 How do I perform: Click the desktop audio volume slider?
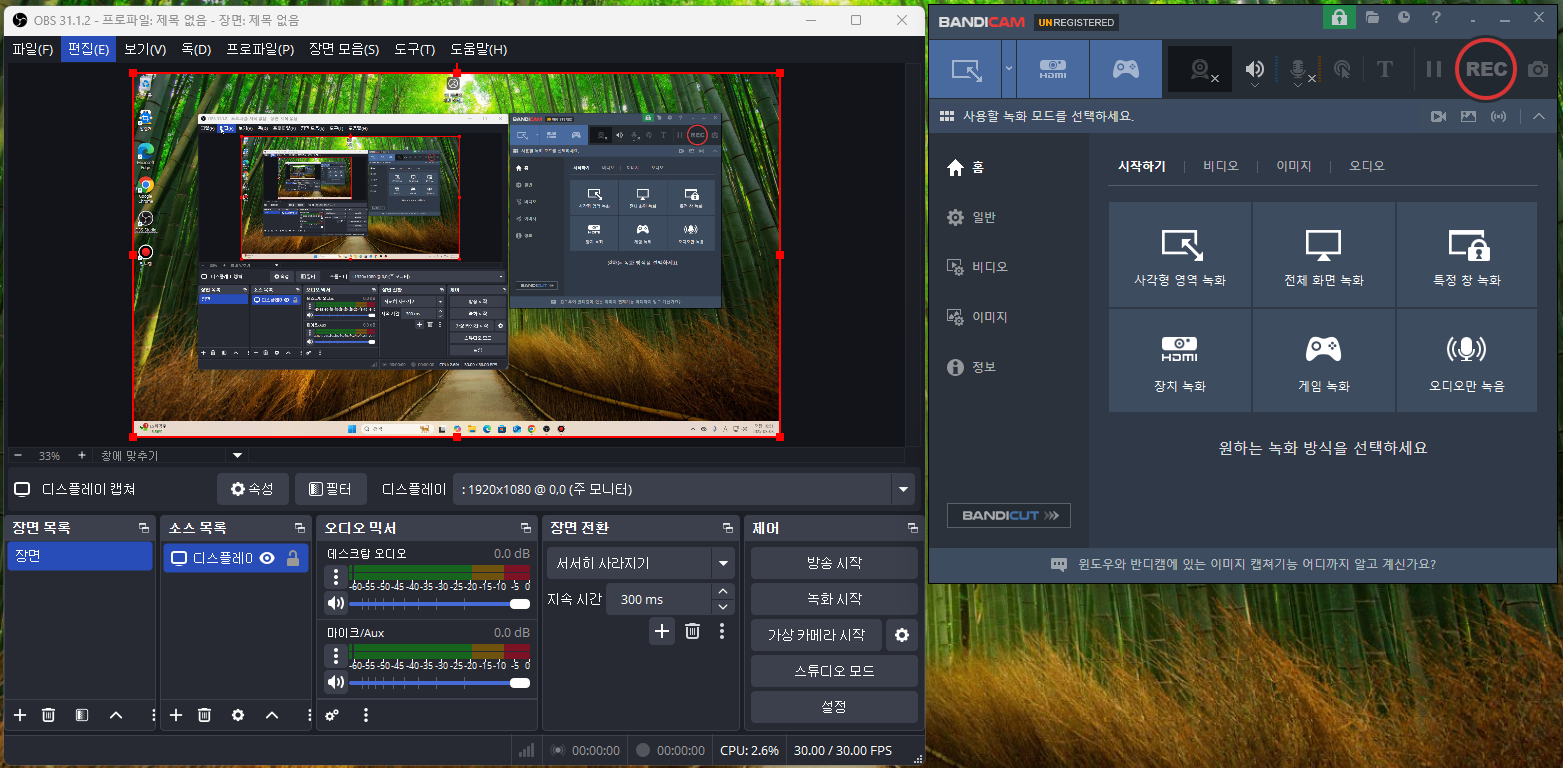pos(440,604)
